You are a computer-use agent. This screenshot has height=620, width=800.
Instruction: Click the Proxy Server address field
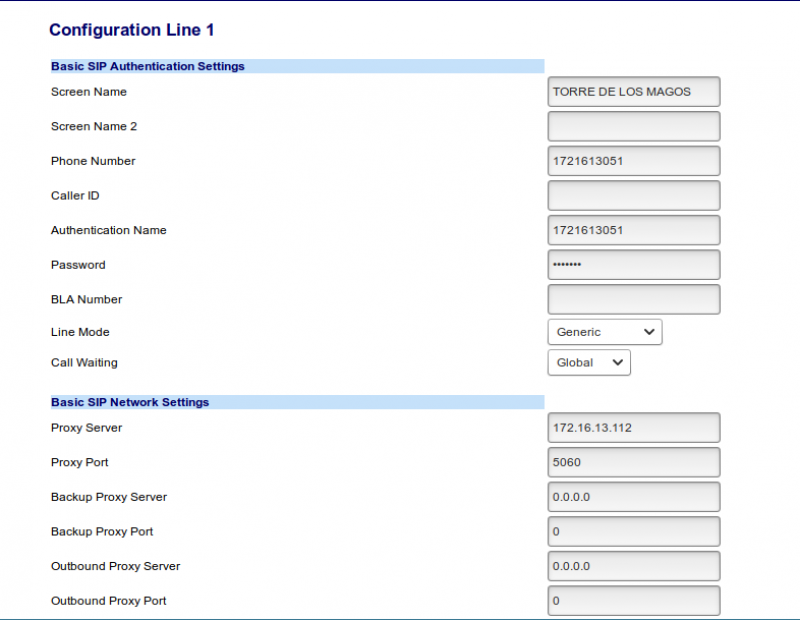(633, 428)
